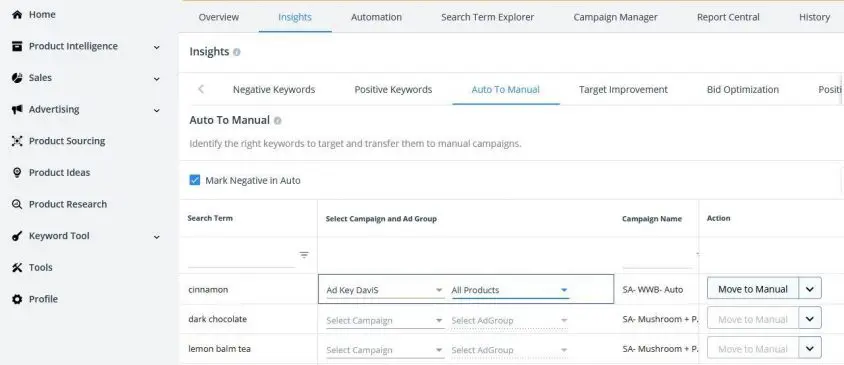Open action arrow menu for cinnamon row

point(810,289)
